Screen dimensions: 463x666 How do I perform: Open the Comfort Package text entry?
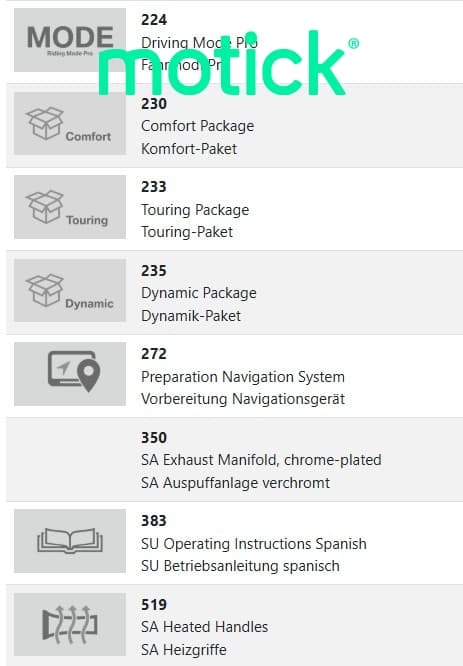point(198,126)
